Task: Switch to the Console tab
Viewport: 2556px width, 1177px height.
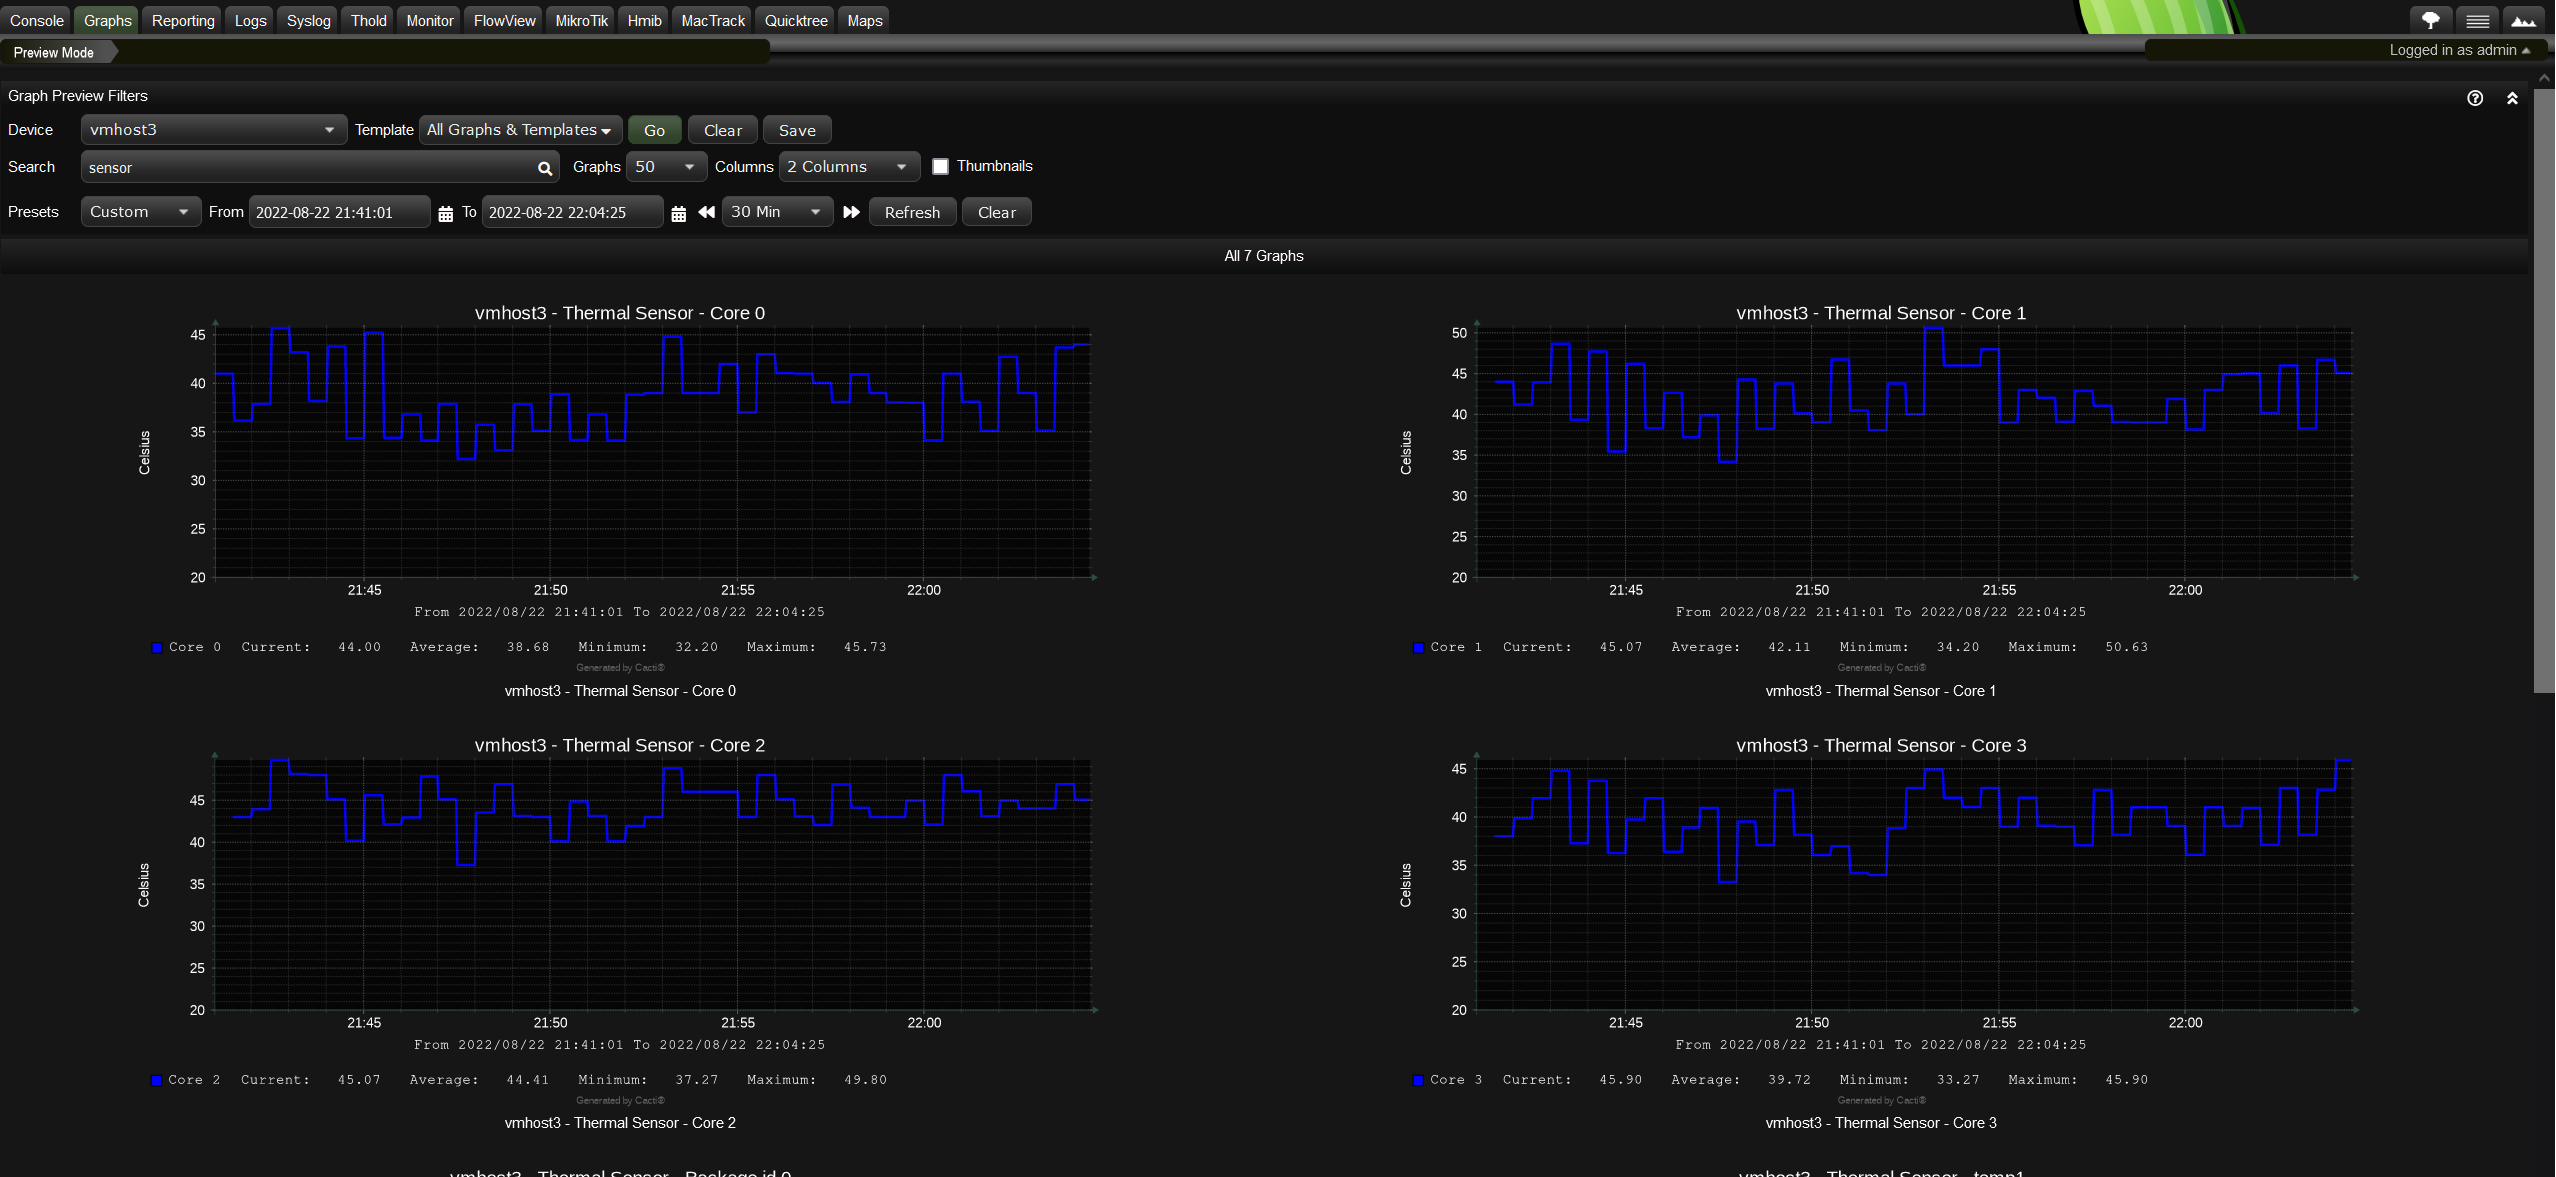Action: [37, 20]
